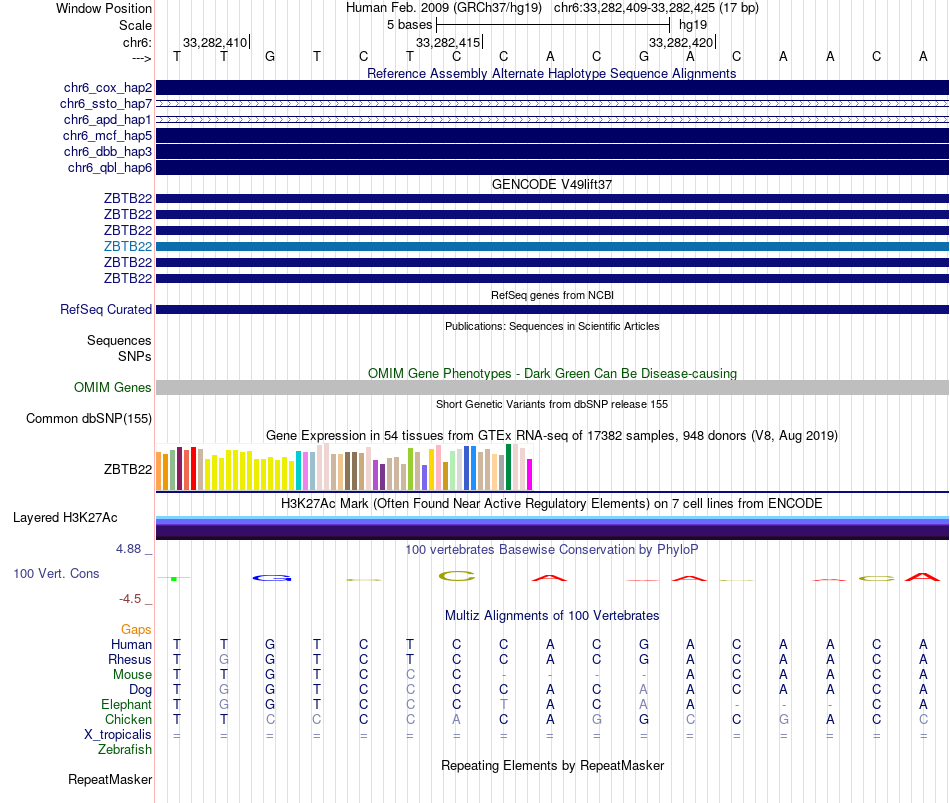The height and width of the screenshot is (803, 950).
Task: Click the large olive C PhyloP logo
Action: pyautogui.click(x=457, y=576)
